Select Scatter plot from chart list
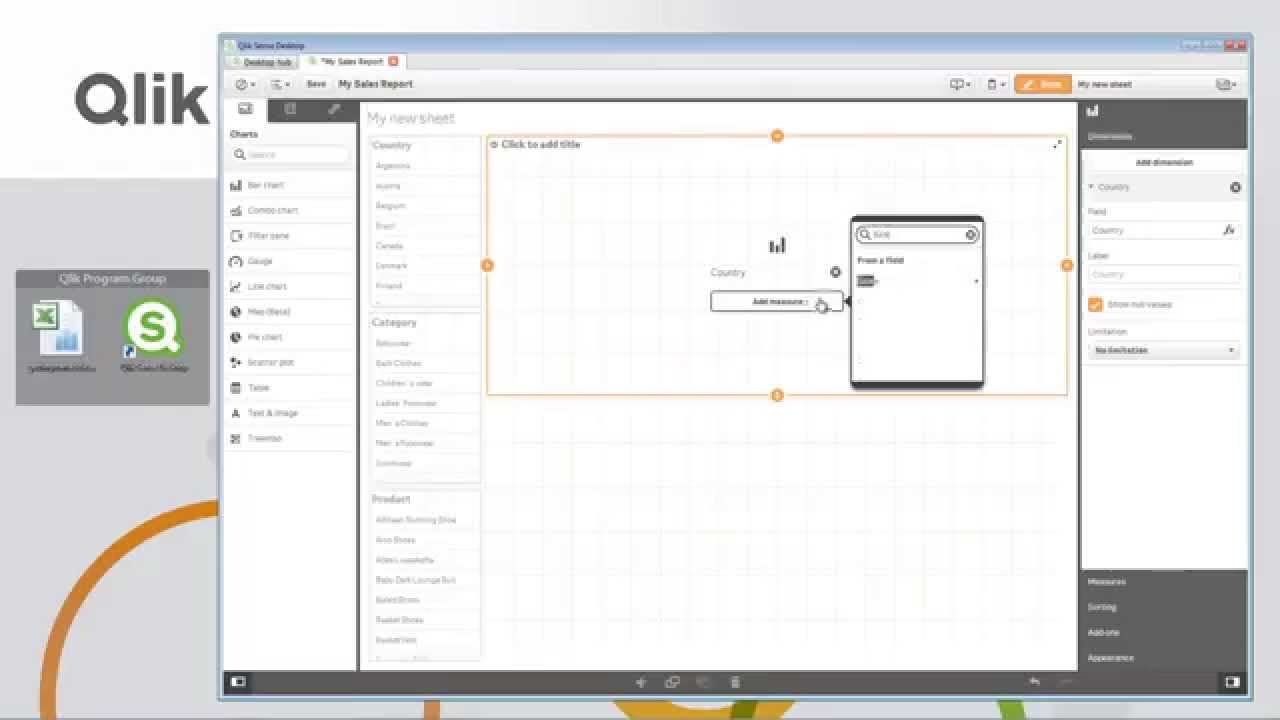 pos(290,363)
